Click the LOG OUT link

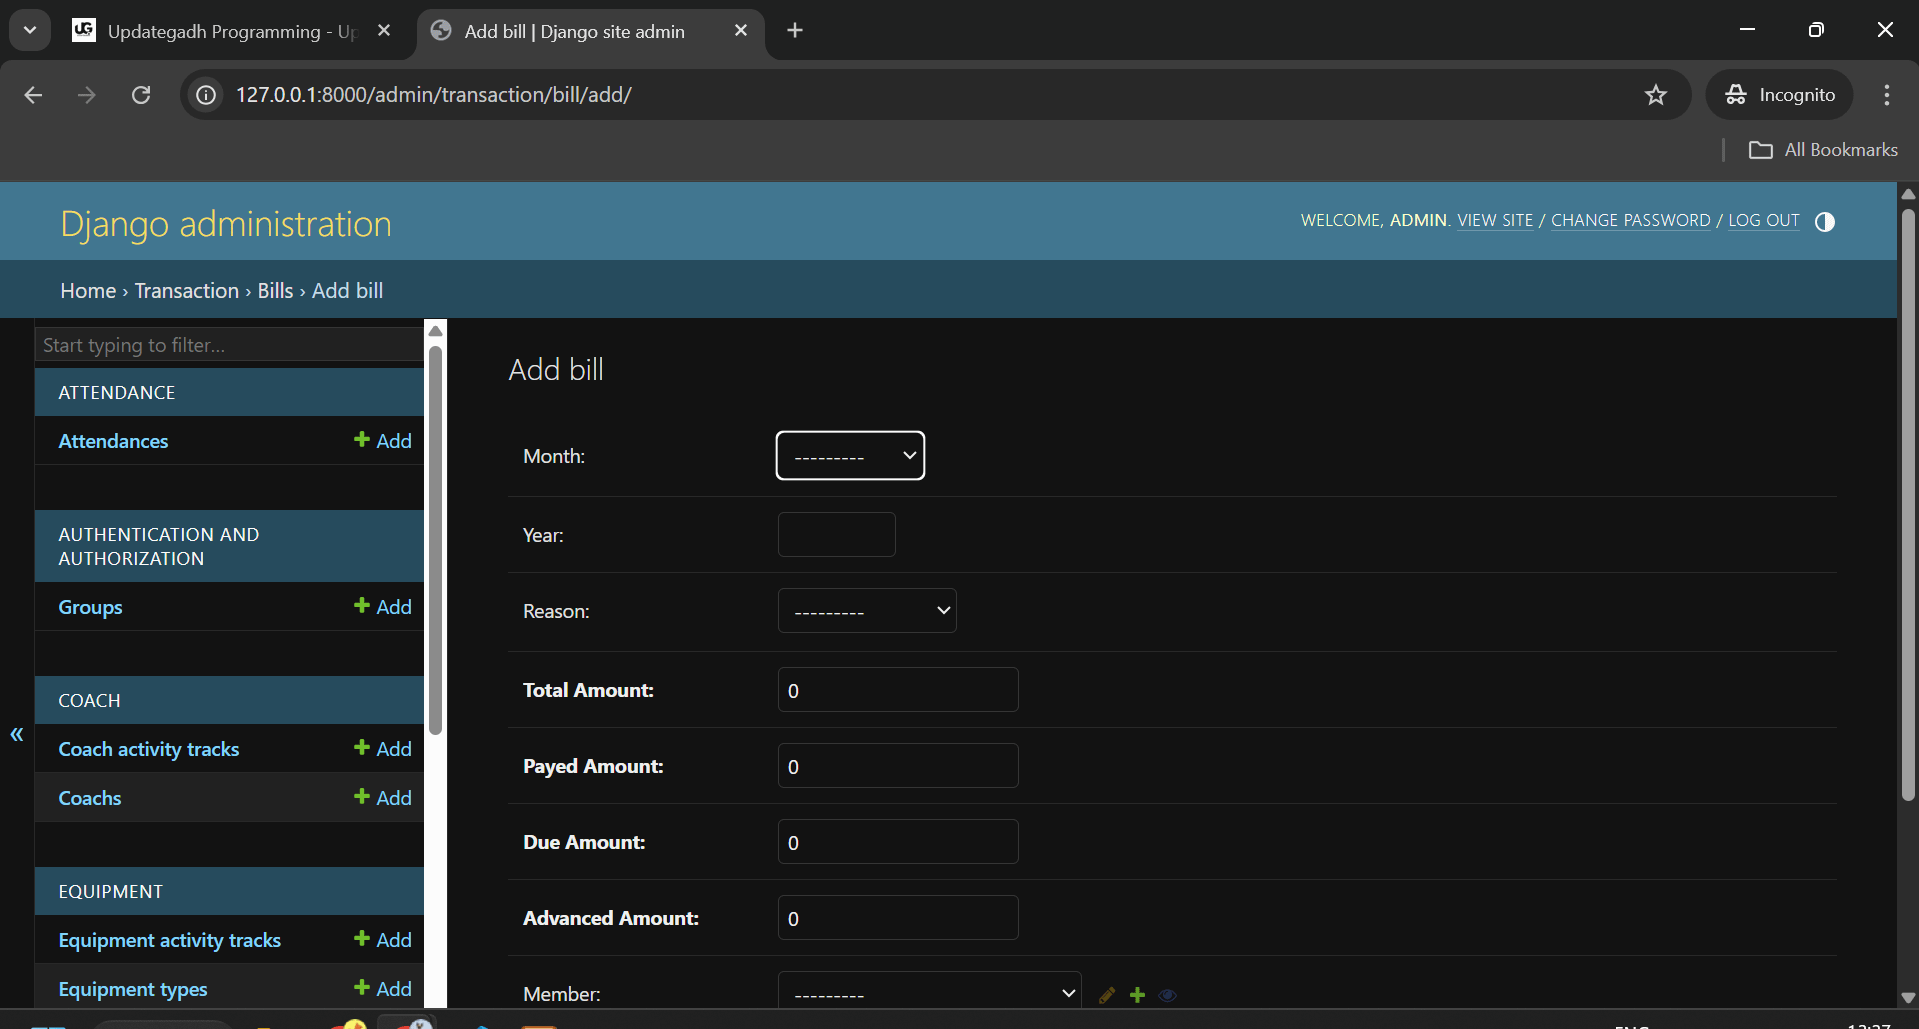1764,219
